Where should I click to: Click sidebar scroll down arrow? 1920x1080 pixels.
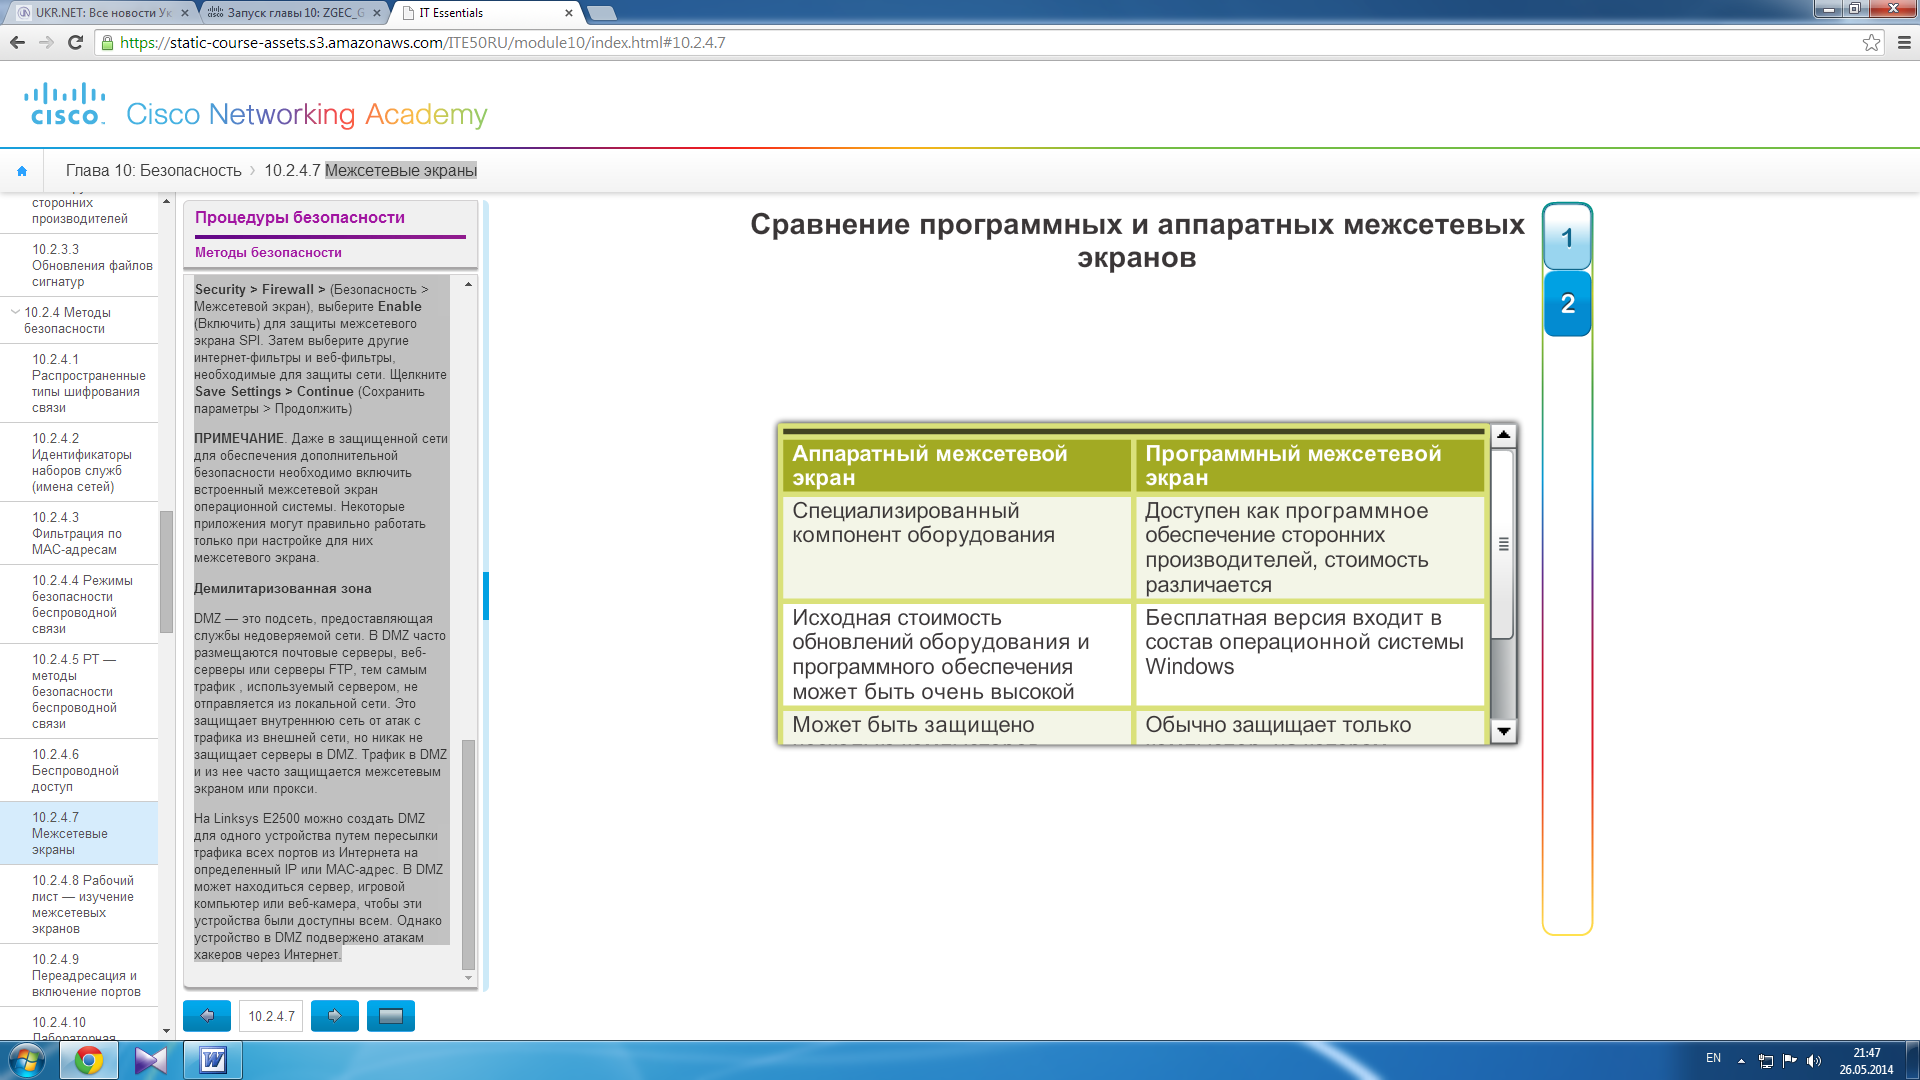coord(166,1031)
